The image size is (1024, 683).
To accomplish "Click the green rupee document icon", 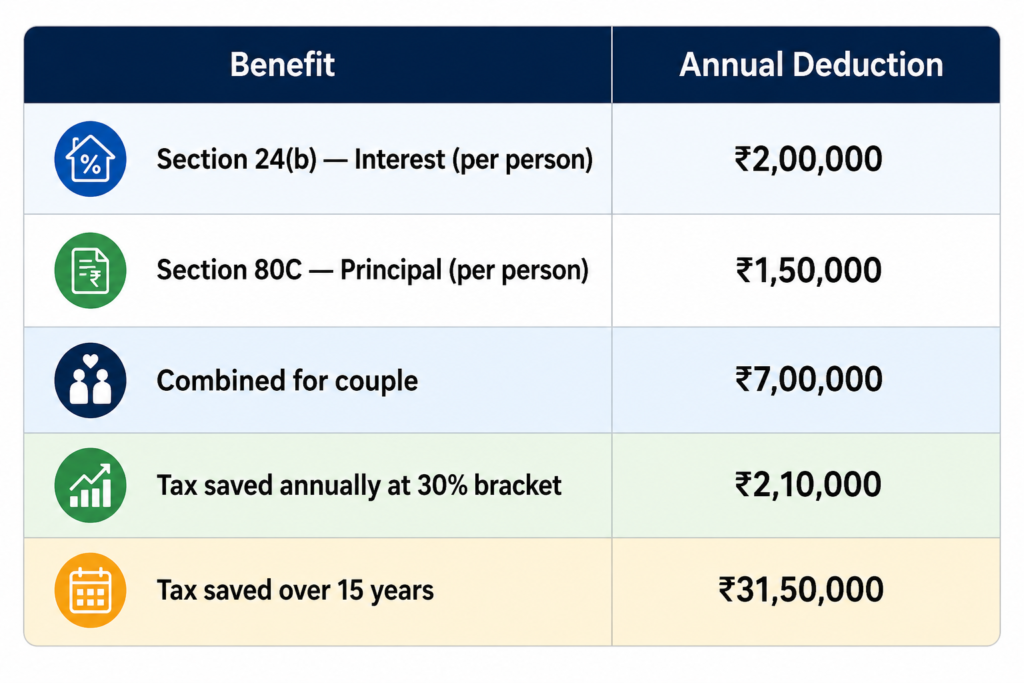I will click(x=90, y=270).
